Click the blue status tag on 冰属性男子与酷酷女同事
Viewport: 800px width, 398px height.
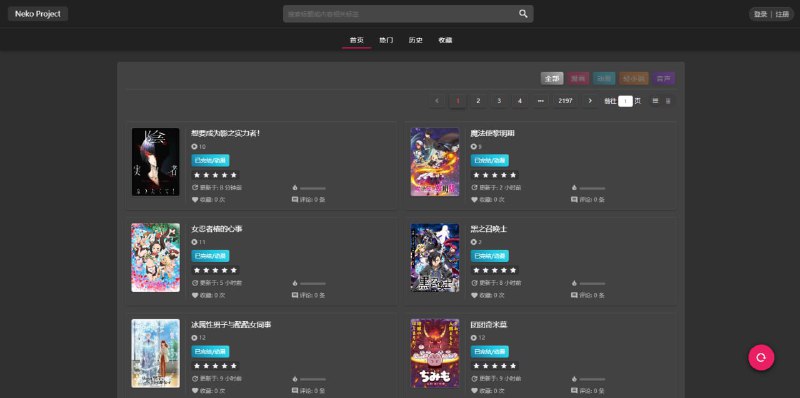click(210, 352)
